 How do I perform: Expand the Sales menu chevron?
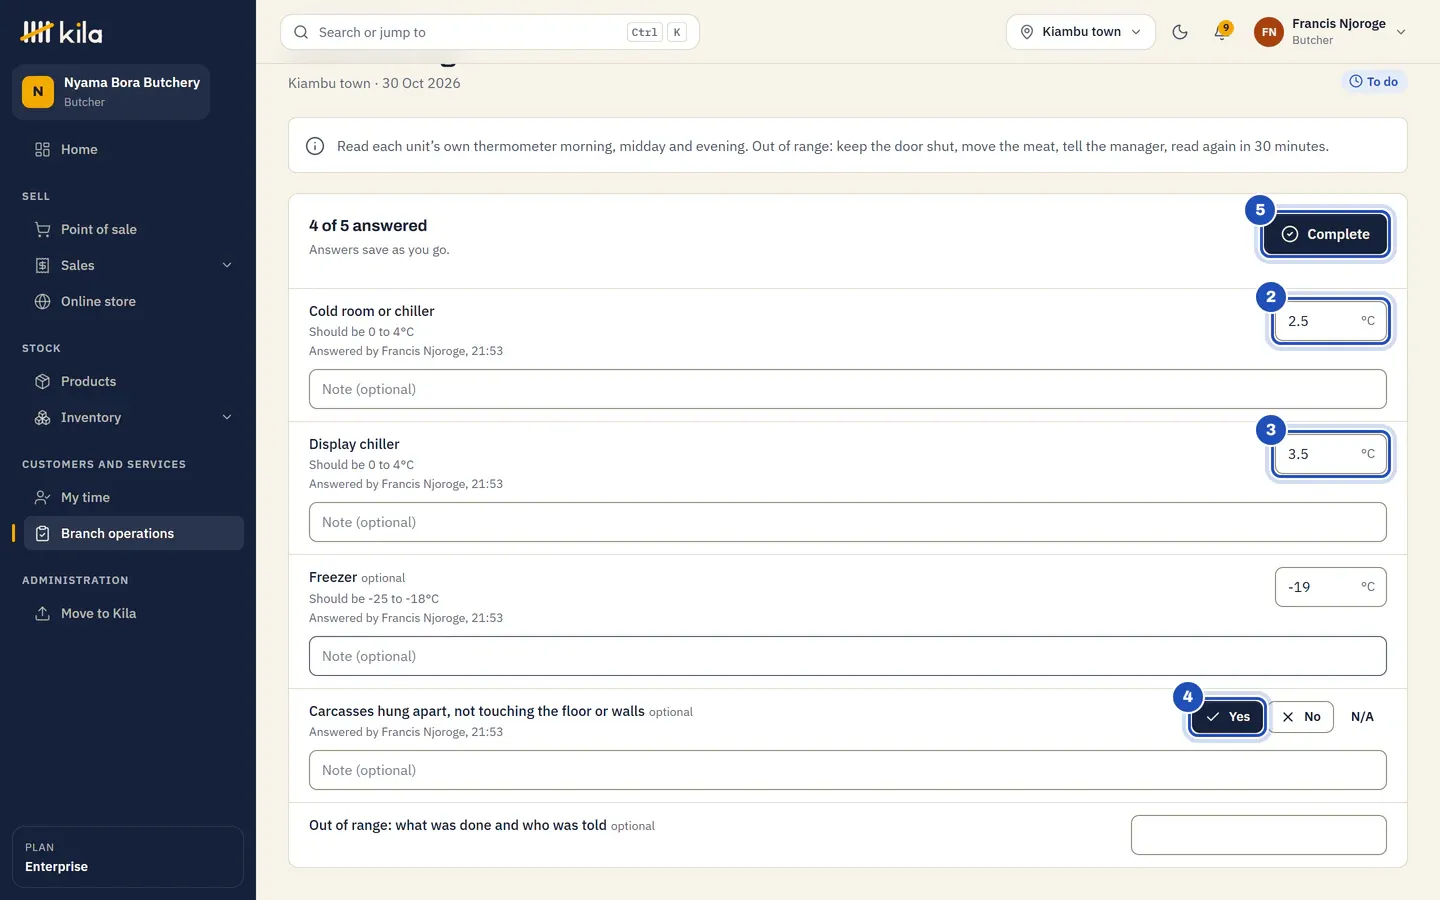227,265
